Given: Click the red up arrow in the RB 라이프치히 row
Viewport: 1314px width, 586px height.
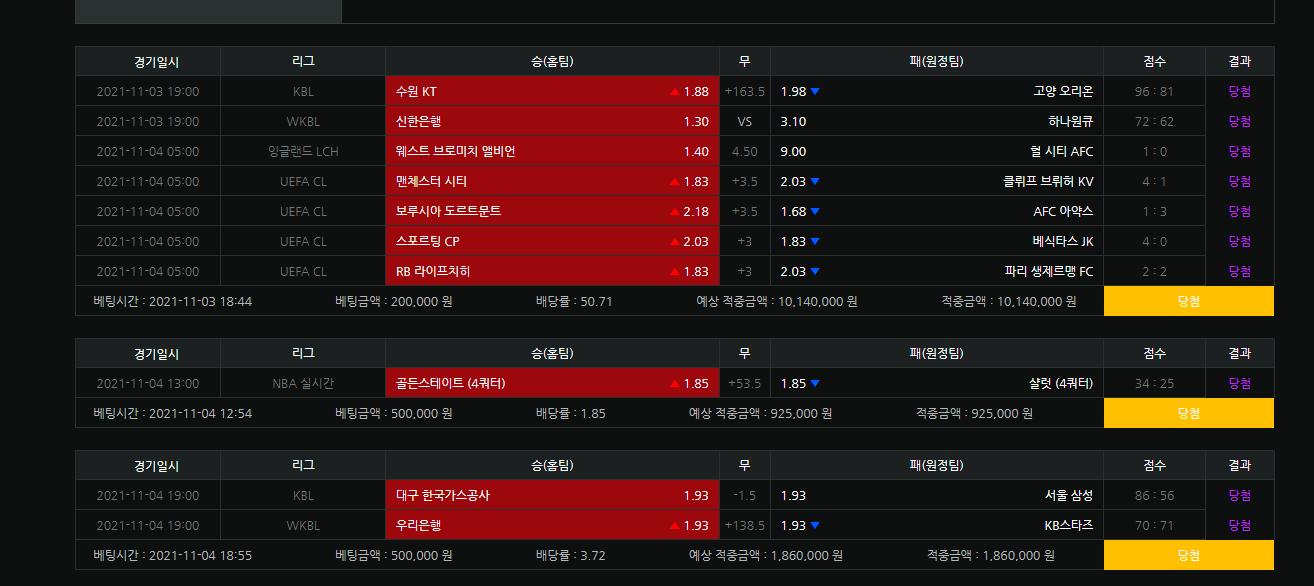Looking at the screenshot, I should (675, 271).
